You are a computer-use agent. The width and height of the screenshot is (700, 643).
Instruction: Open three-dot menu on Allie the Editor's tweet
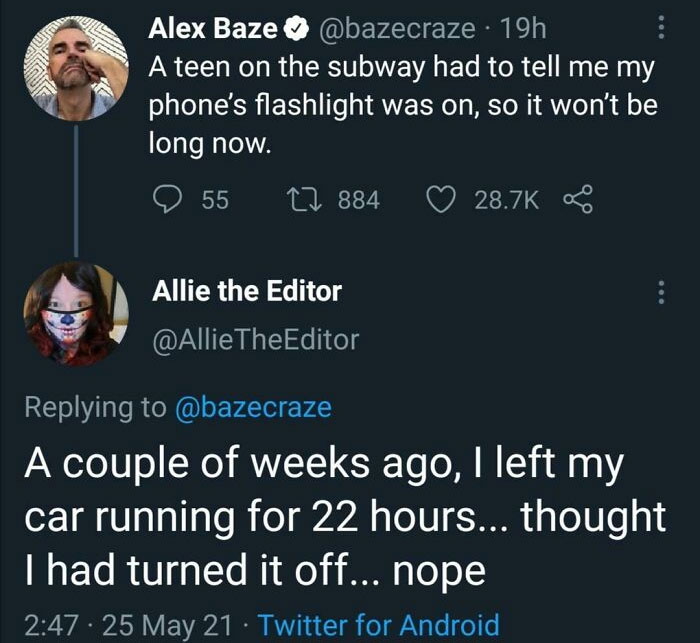tap(659, 293)
